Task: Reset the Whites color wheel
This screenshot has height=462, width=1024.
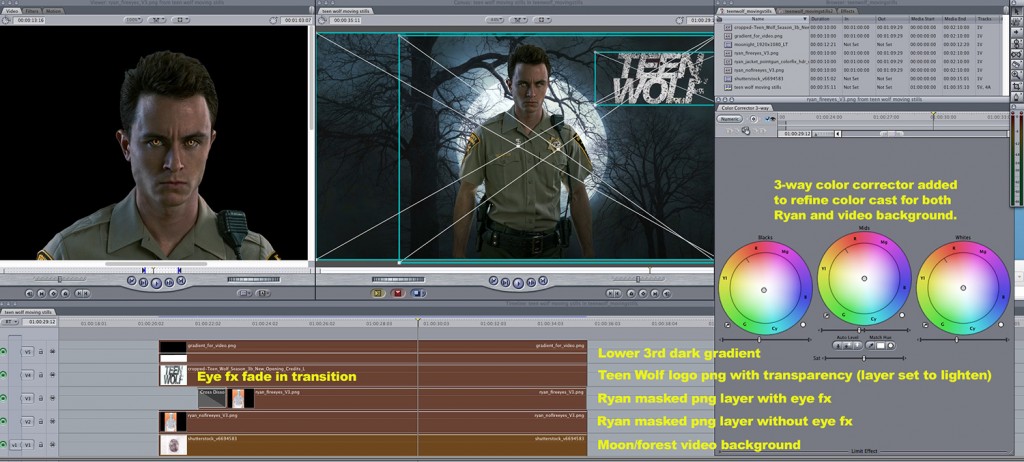Action: pyautogui.click(x=1001, y=325)
